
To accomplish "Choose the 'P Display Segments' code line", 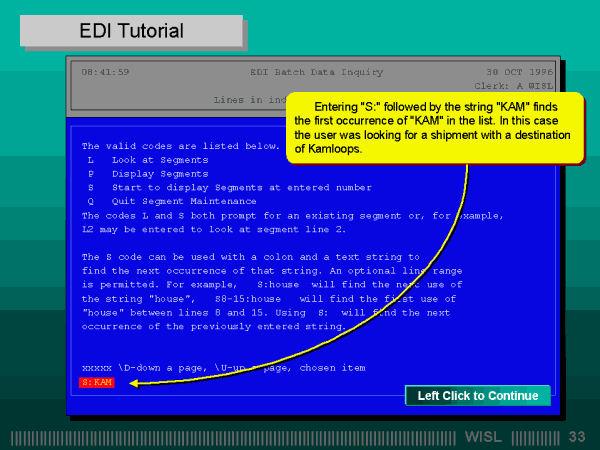I will (147, 173).
